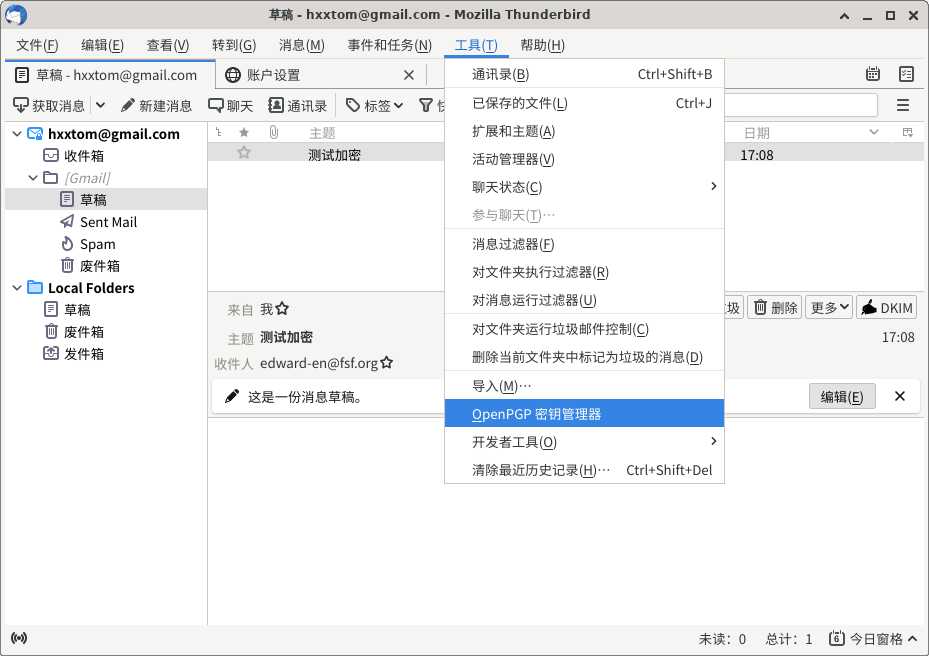Image resolution: width=929 pixels, height=656 pixels.
Task: Star the 测试加密 message
Action: pos(244,153)
